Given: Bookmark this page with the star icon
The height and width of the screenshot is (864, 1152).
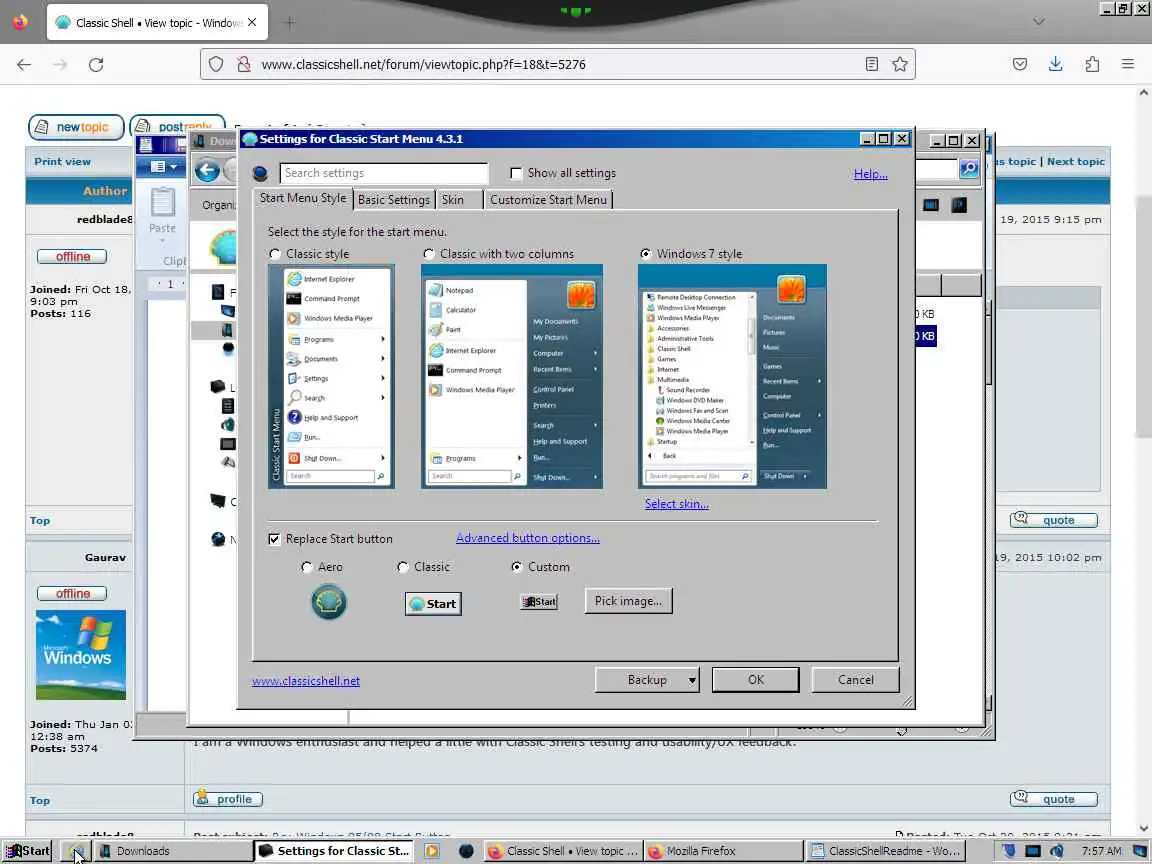Looking at the screenshot, I should coord(899,64).
